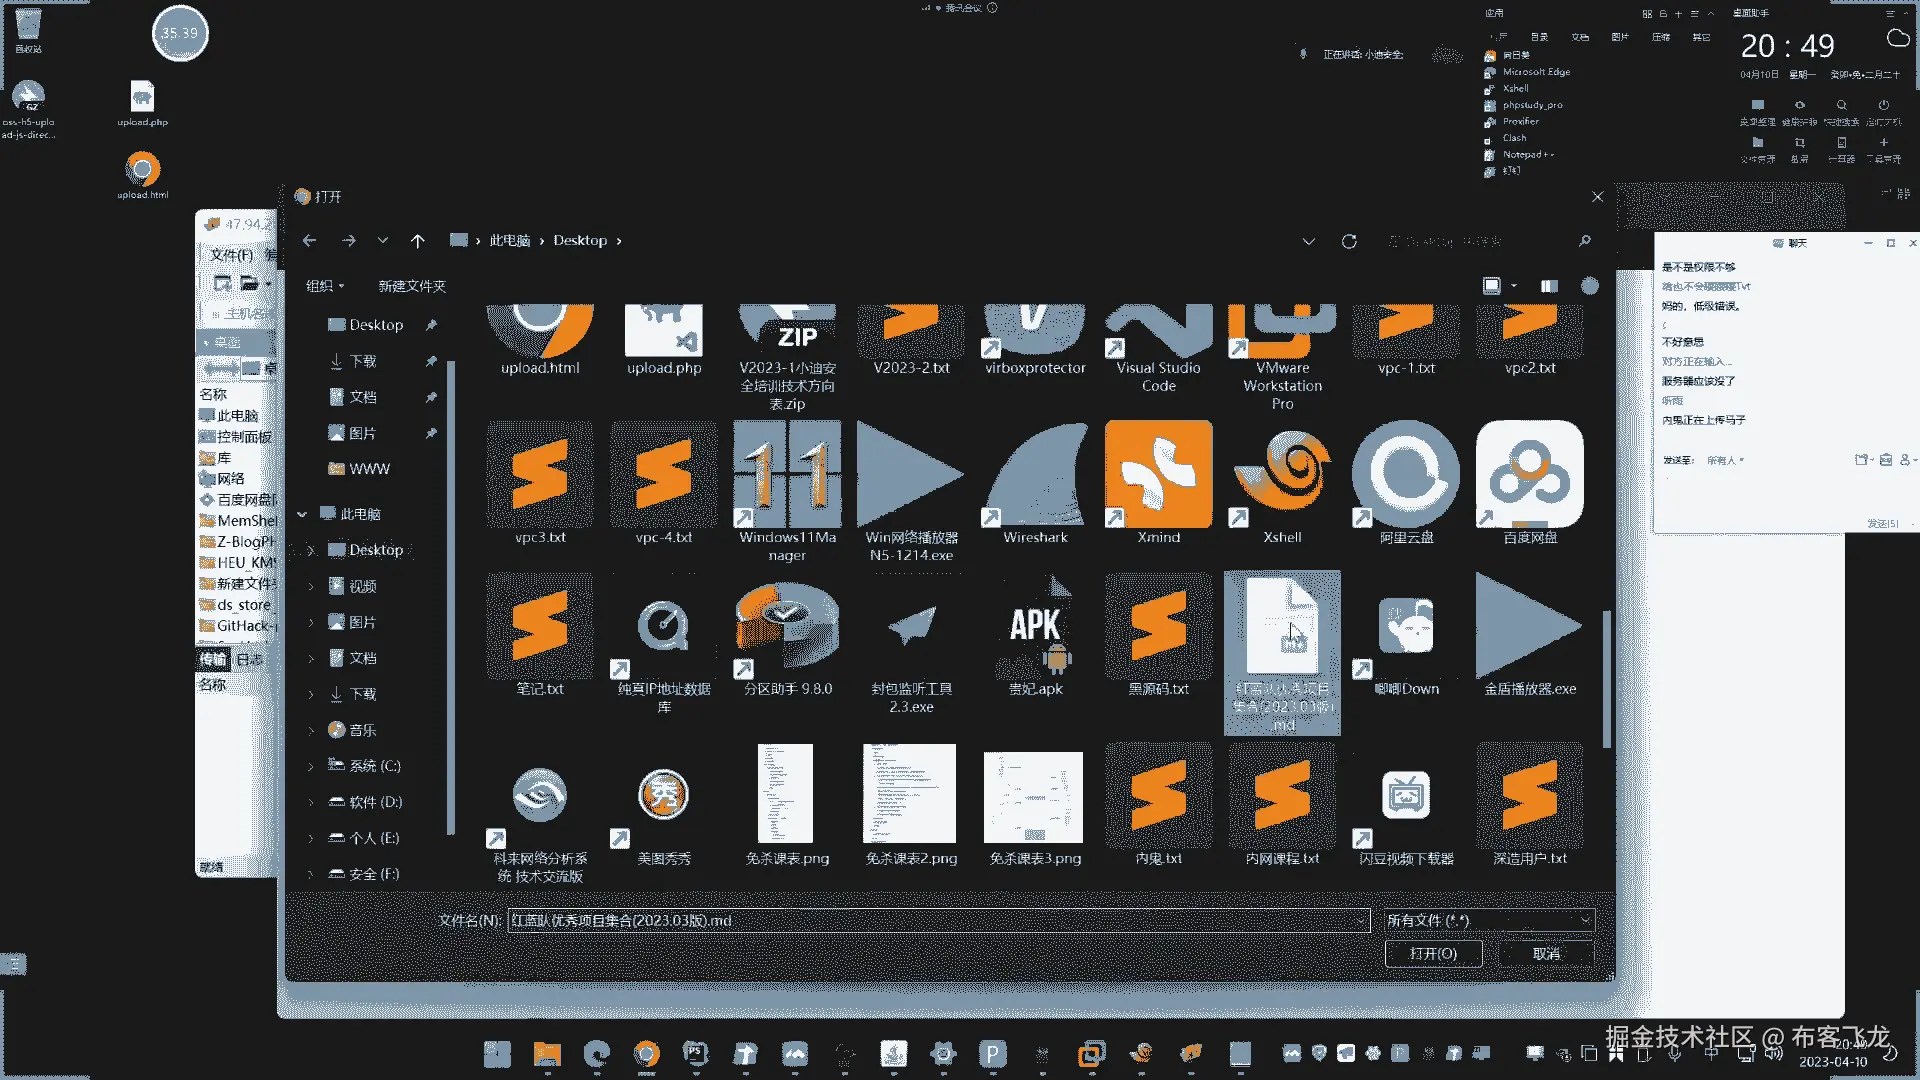Select the 百度网盘 shortcut icon
Screen dimensions: 1920x1080
tap(1529, 476)
